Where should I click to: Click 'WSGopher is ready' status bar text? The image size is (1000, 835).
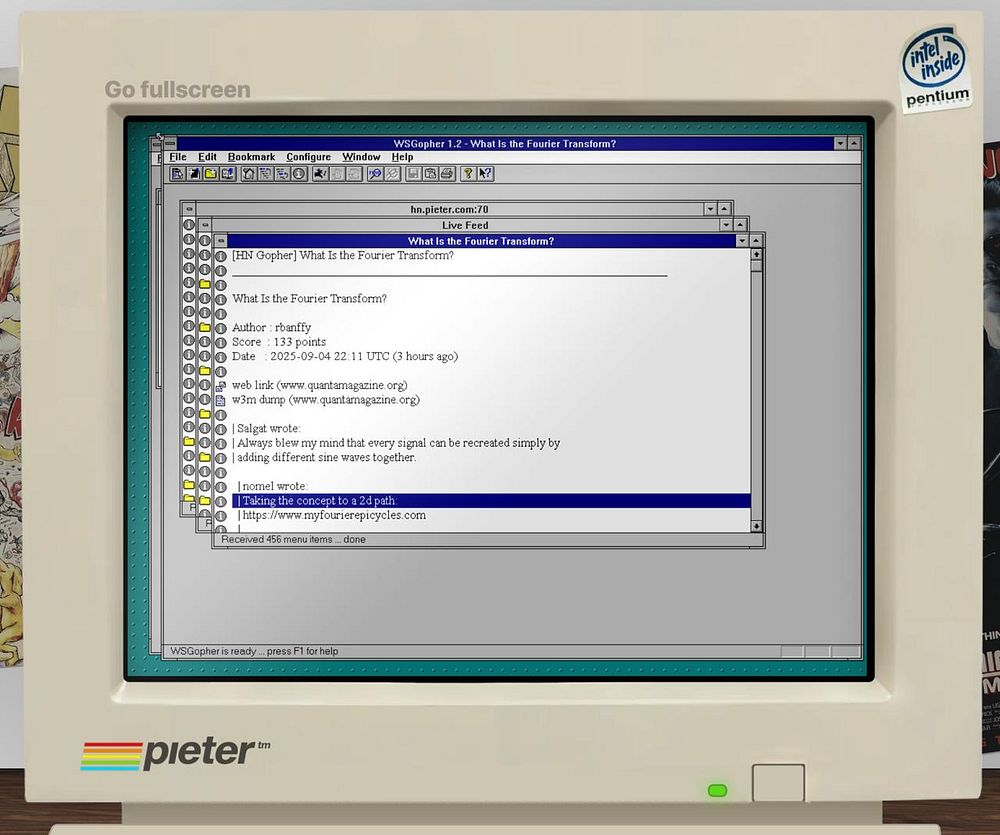click(254, 651)
